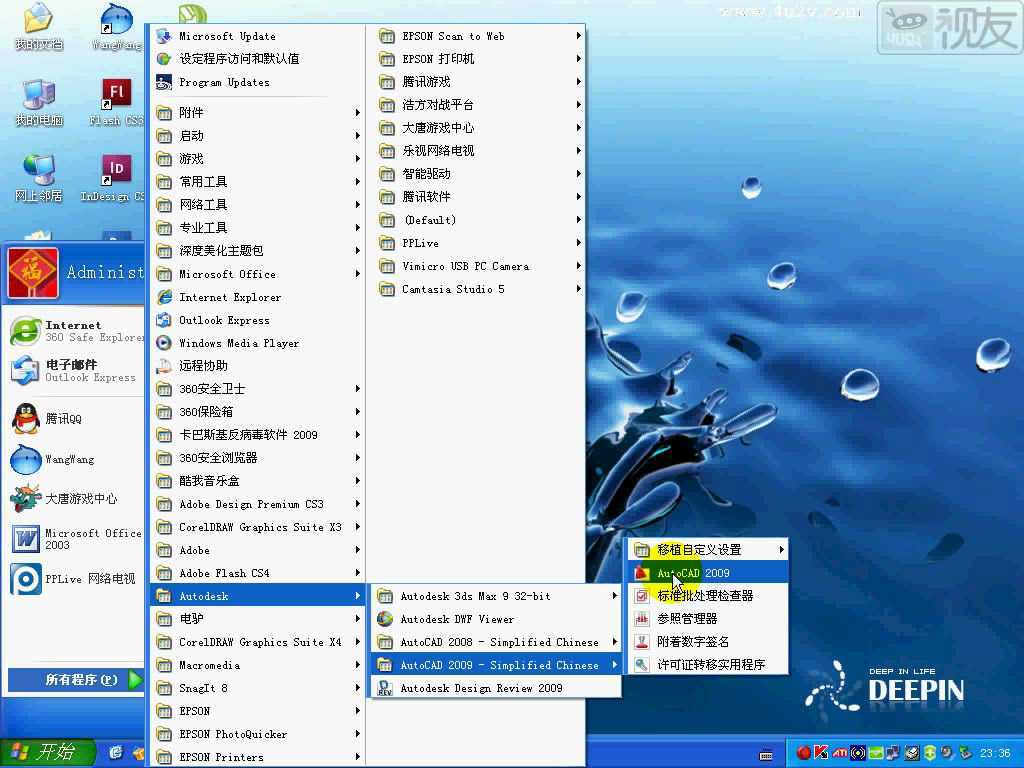Select 我的电脑 desktop icon
The image size is (1024, 768).
(x=39, y=103)
